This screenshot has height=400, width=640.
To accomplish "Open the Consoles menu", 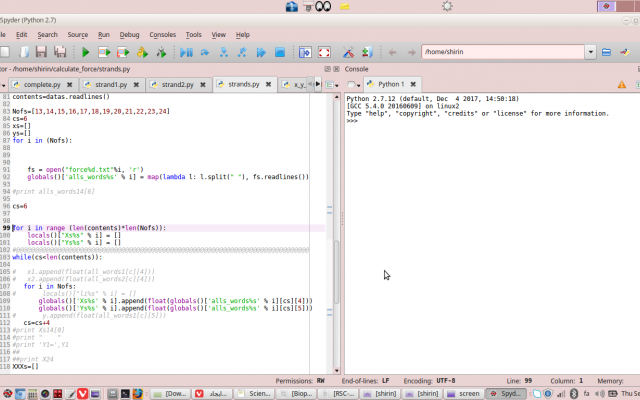I will click(x=162, y=35).
